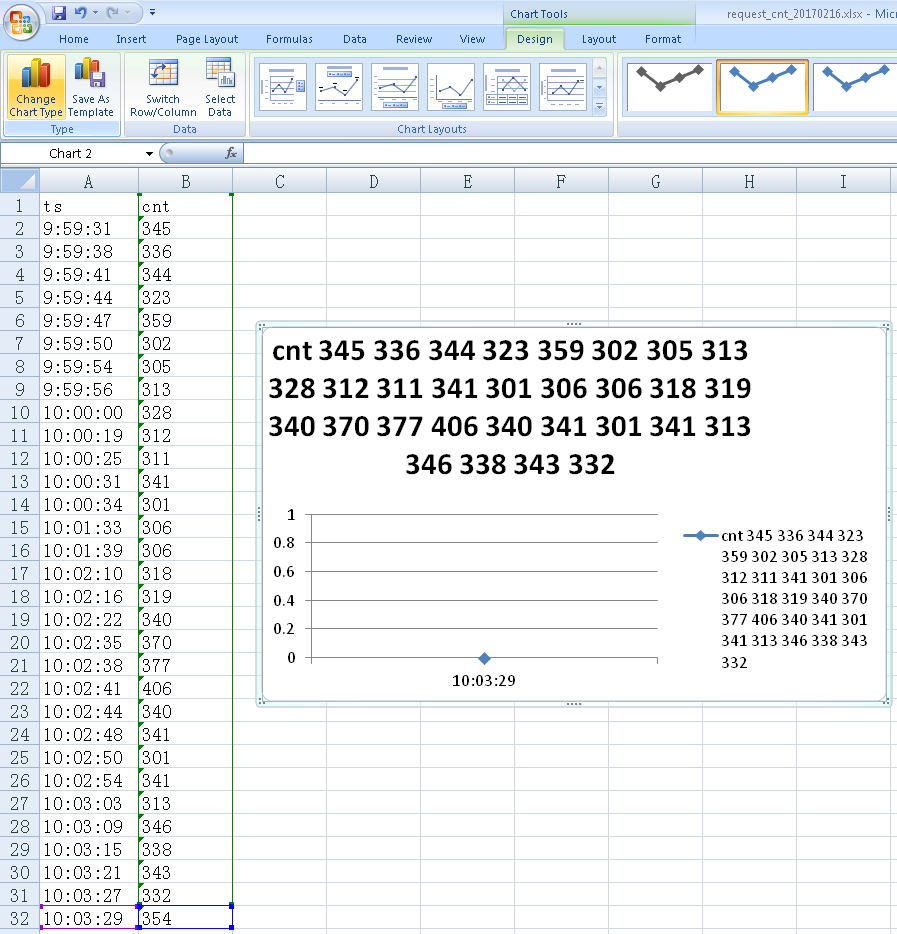Open the View tab
This screenshot has height=934, width=897.
tap(472, 39)
